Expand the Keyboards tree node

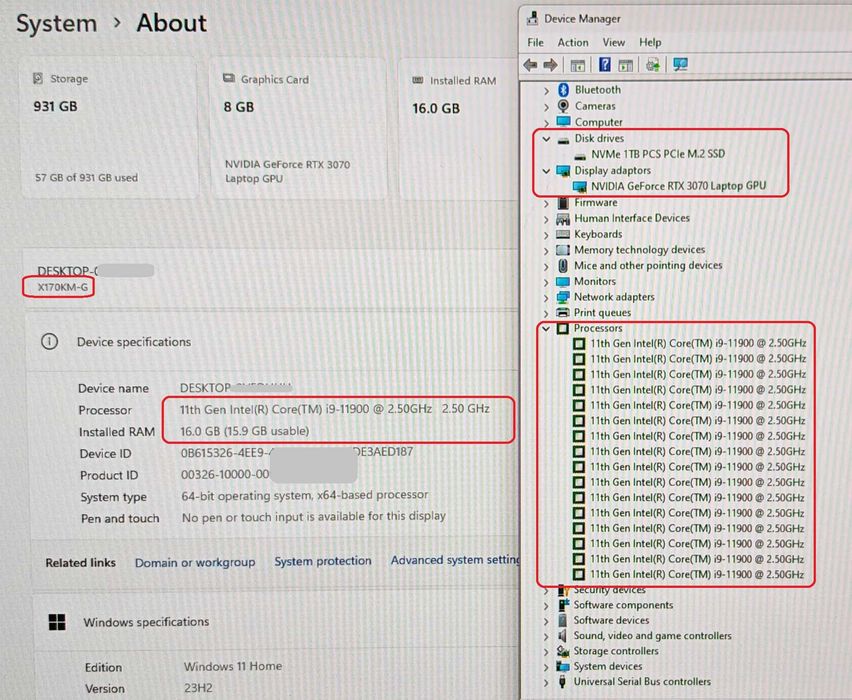pyautogui.click(x=546, y=235)
